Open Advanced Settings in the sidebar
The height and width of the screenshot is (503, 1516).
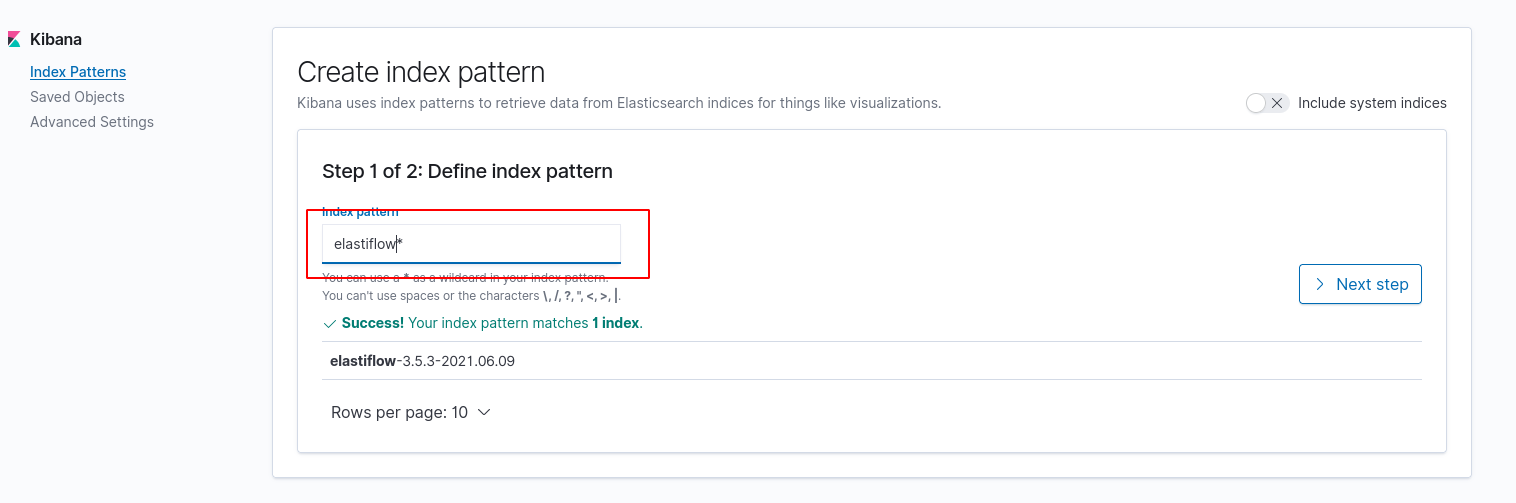click(92, 122)
